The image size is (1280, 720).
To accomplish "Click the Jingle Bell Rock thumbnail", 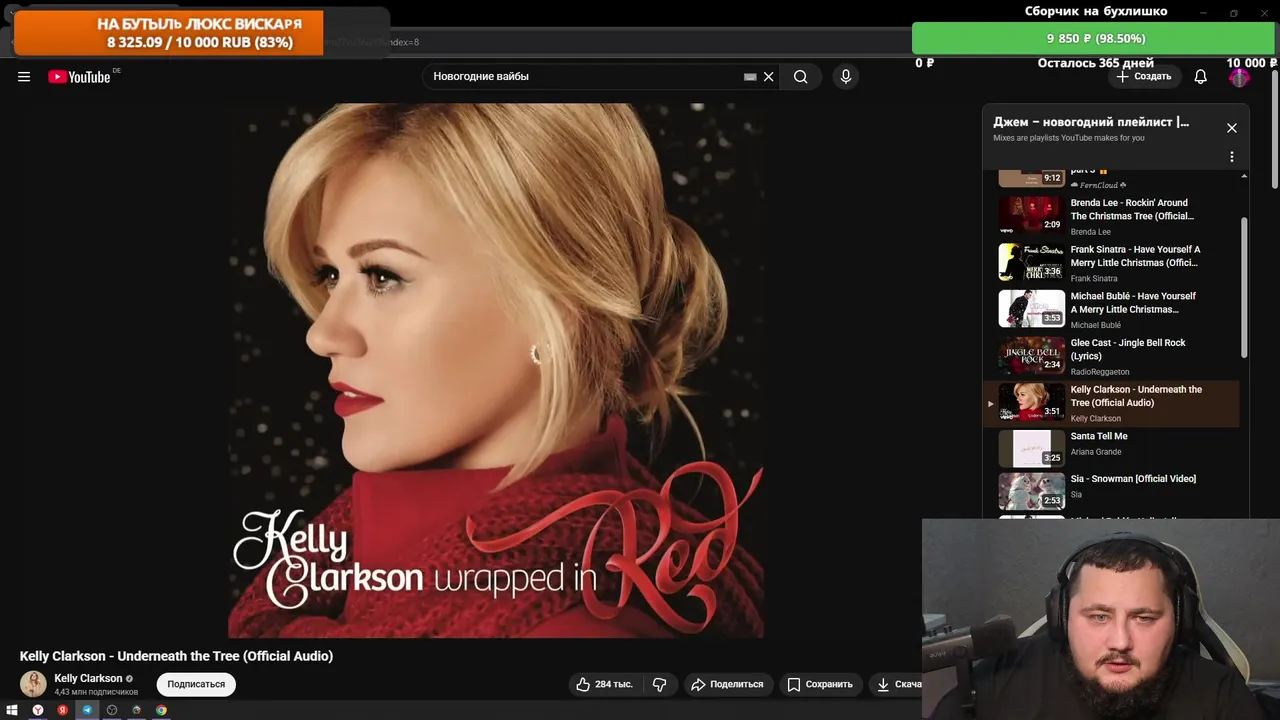I will click(x=1031, y=355).
